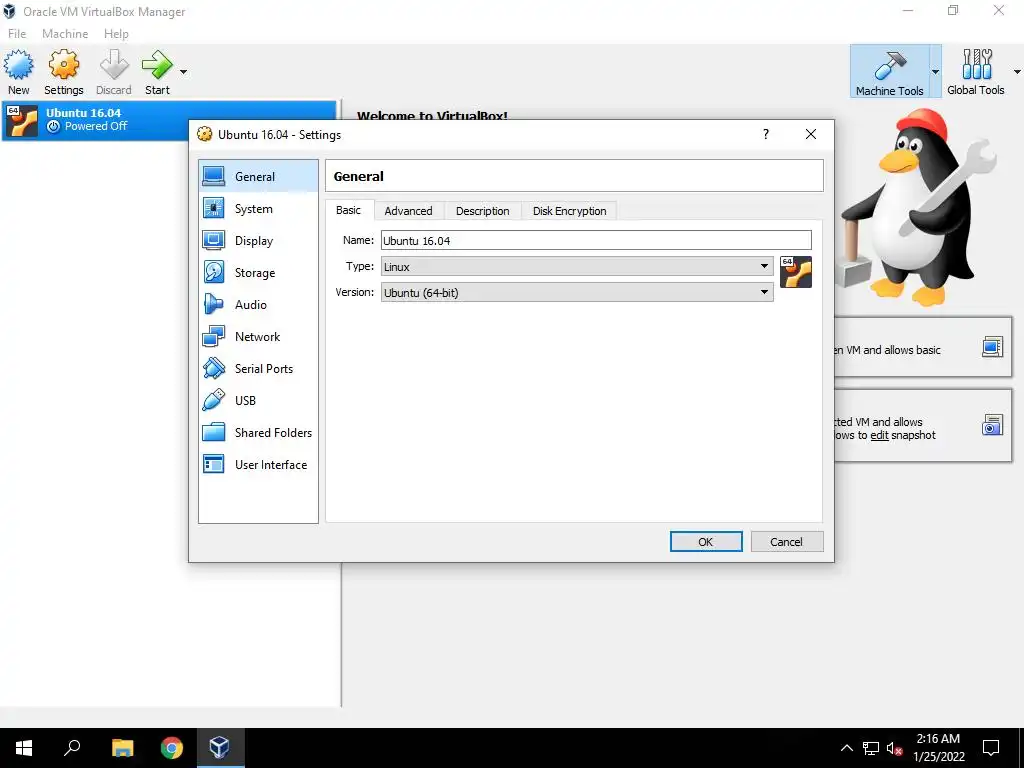This screenshot has width=1024, height=768.
Task: Click the Name input field
Action: point(596,240)
